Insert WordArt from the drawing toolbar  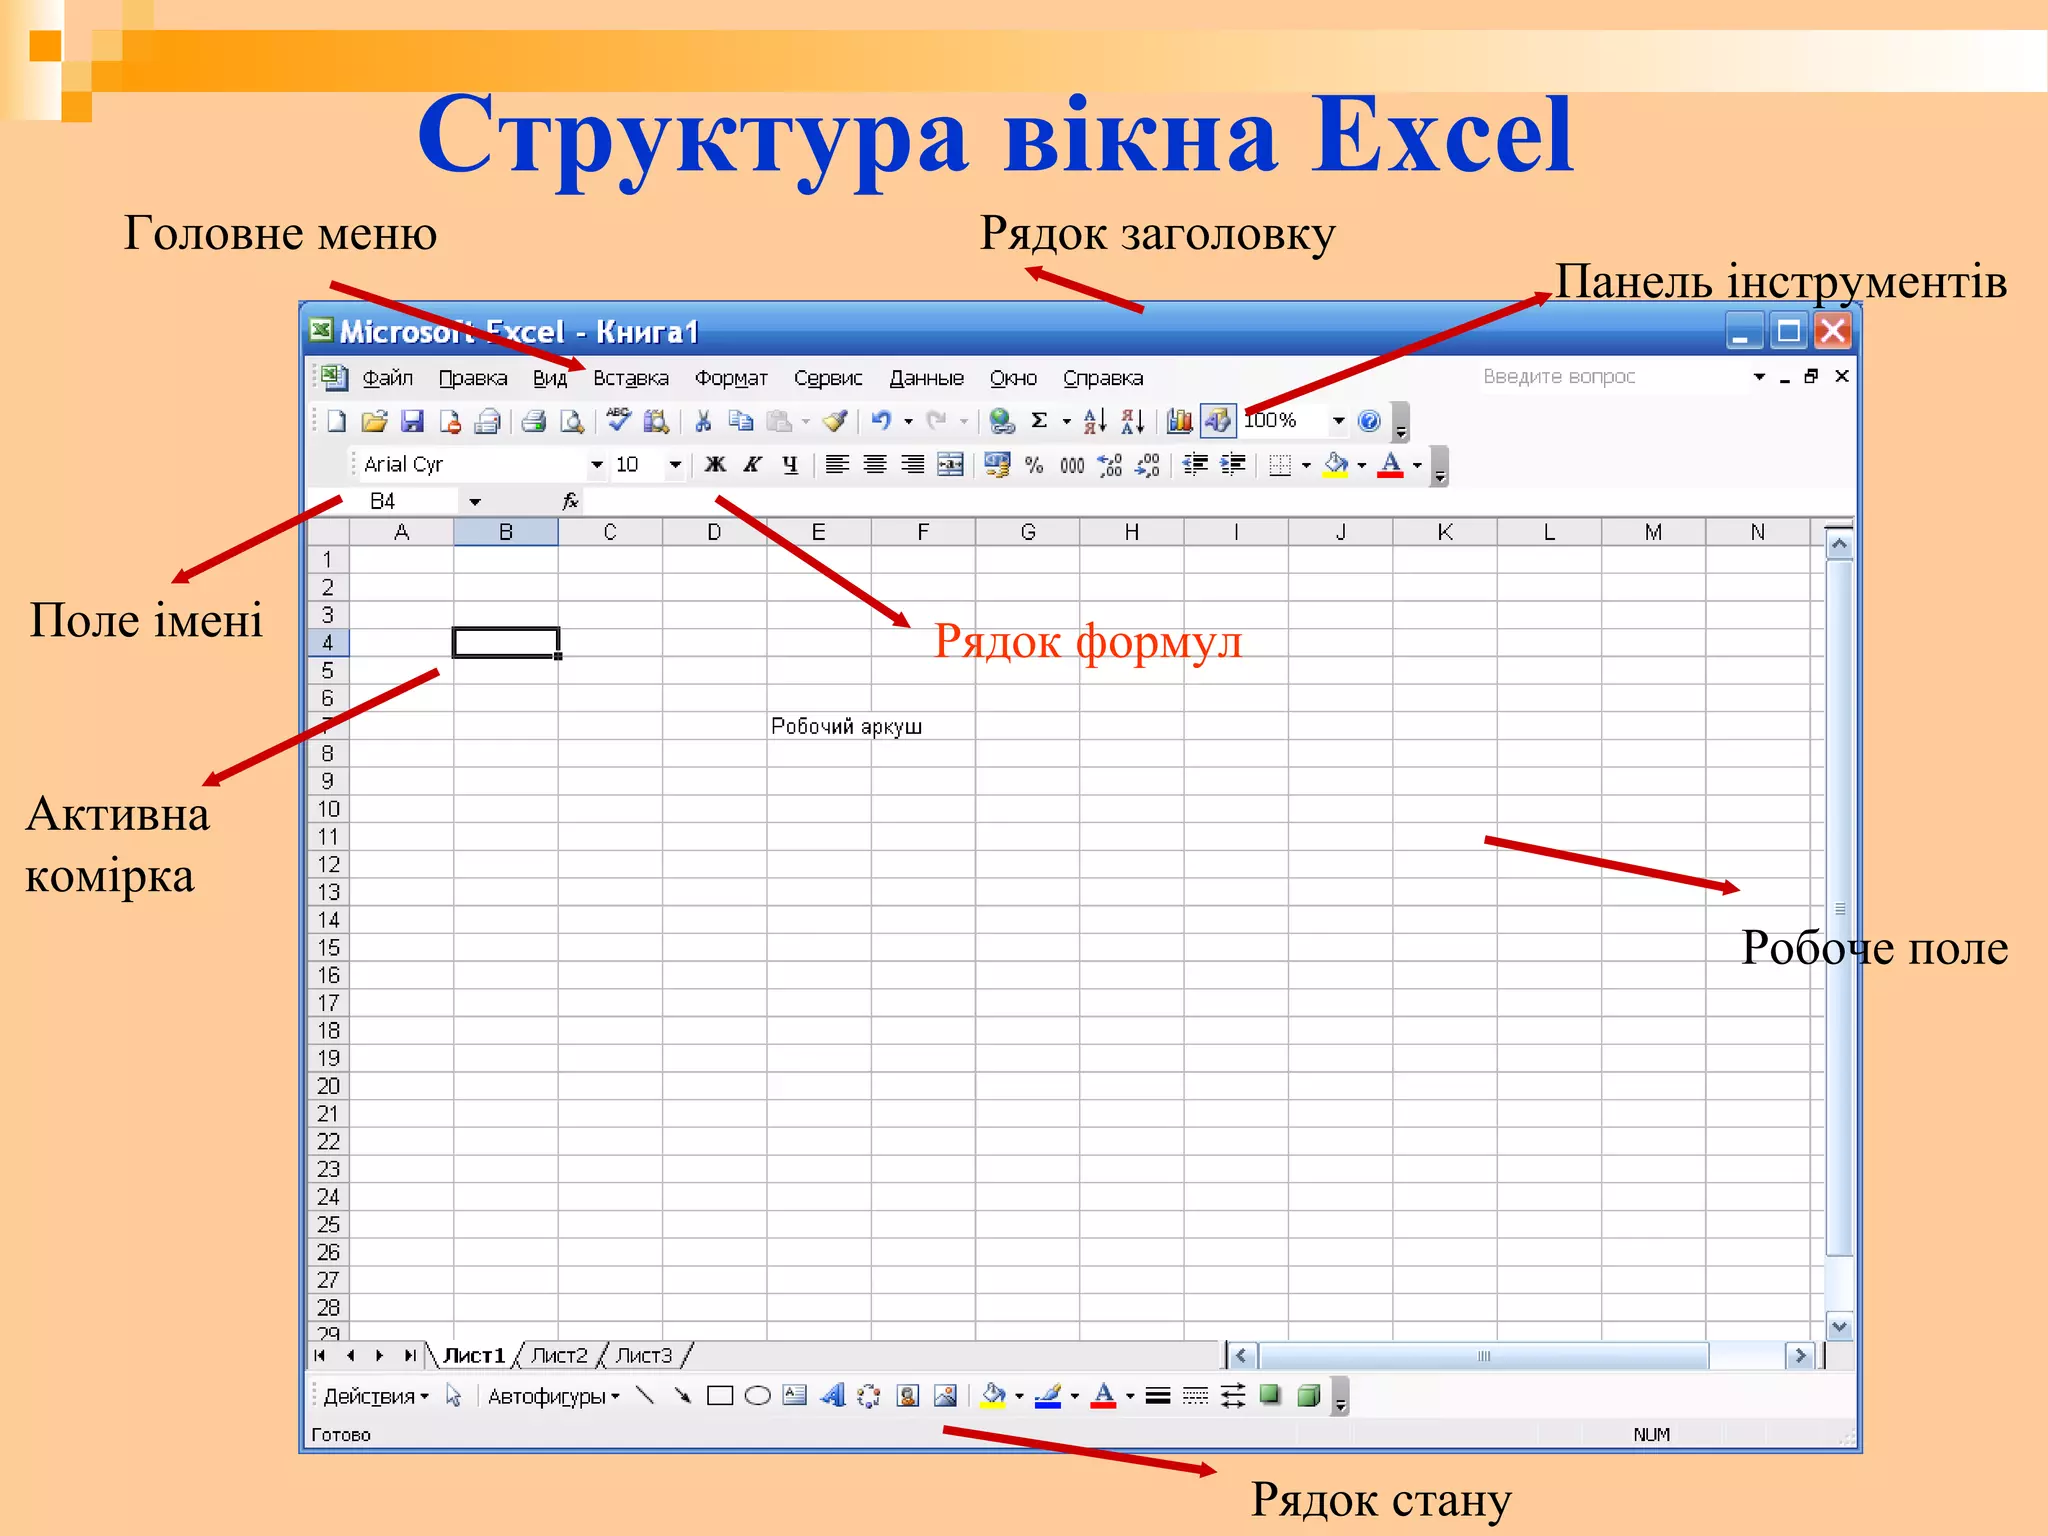point(832,1396)
